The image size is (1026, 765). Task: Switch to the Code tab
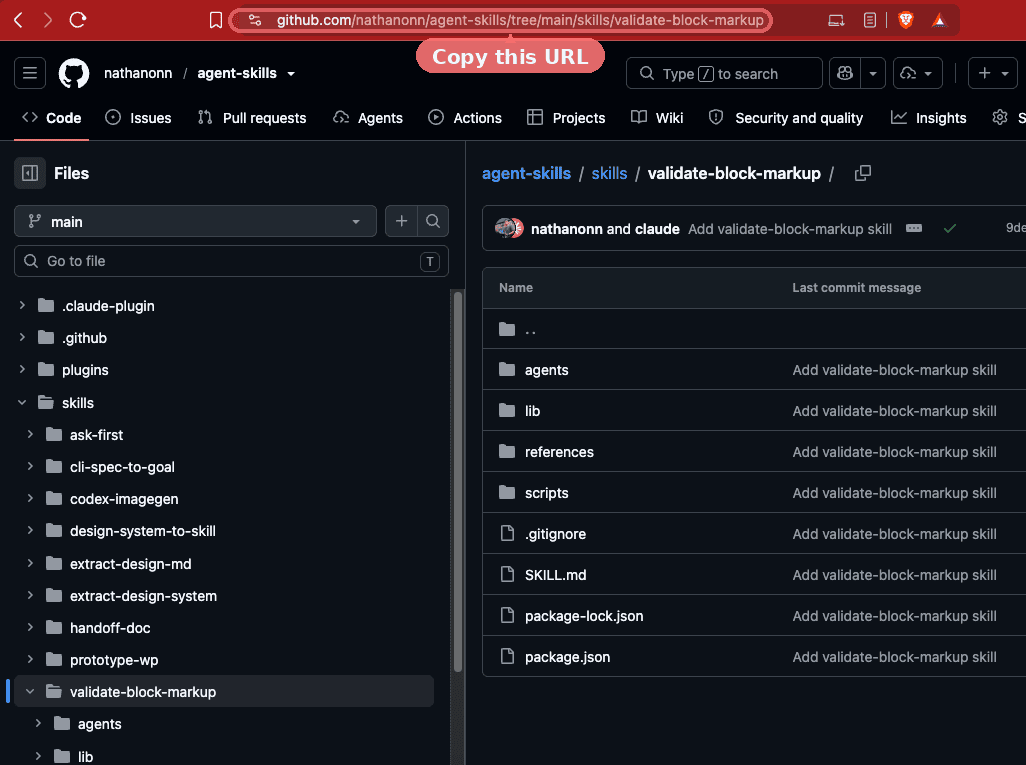click(x=52, y=118)
